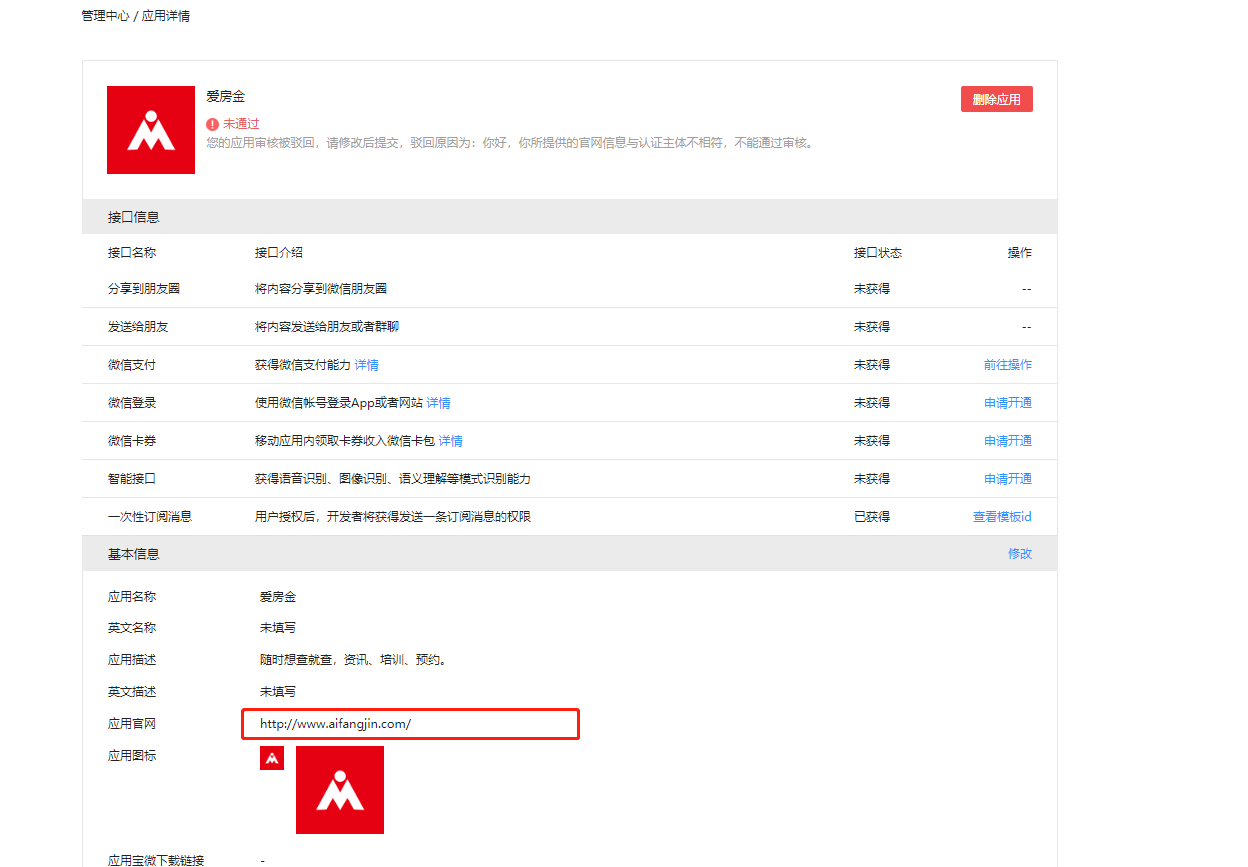Click the small app icon under 应用图标
The image size is (1248, 867).
tap(272, 758)
